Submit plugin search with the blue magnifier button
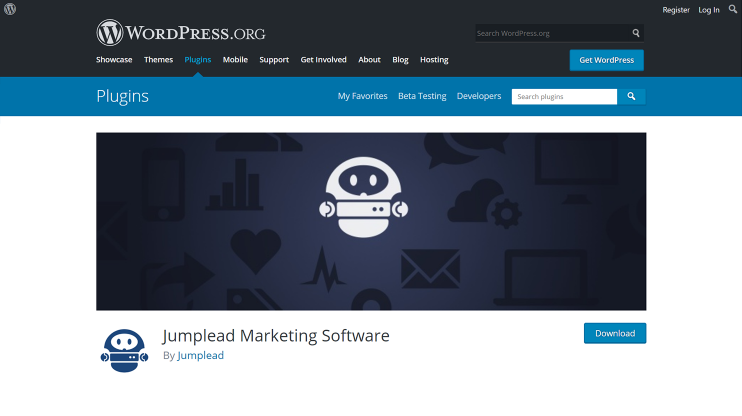742x416 pixels. pos(631,97)
